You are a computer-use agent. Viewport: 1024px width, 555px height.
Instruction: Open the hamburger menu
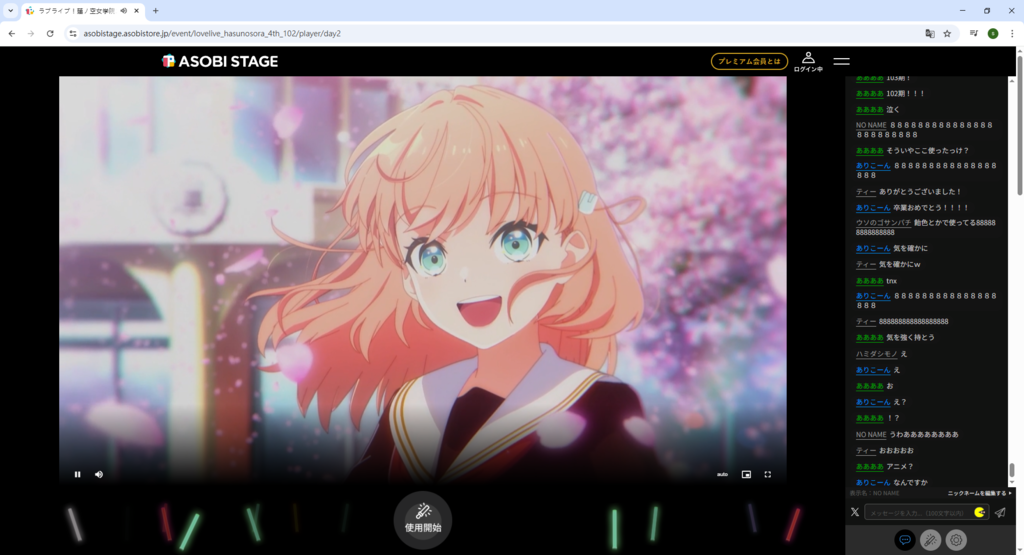tap(841, 61)
